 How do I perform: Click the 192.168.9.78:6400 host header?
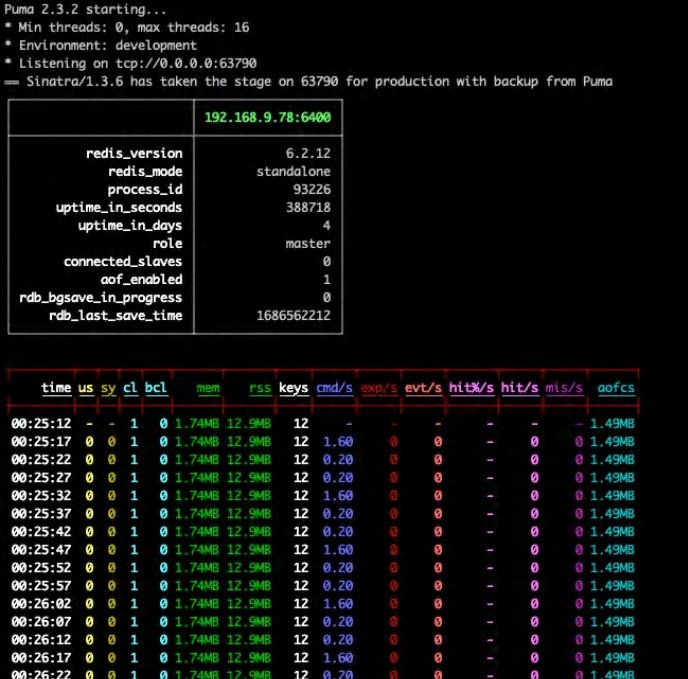(267, 117)
